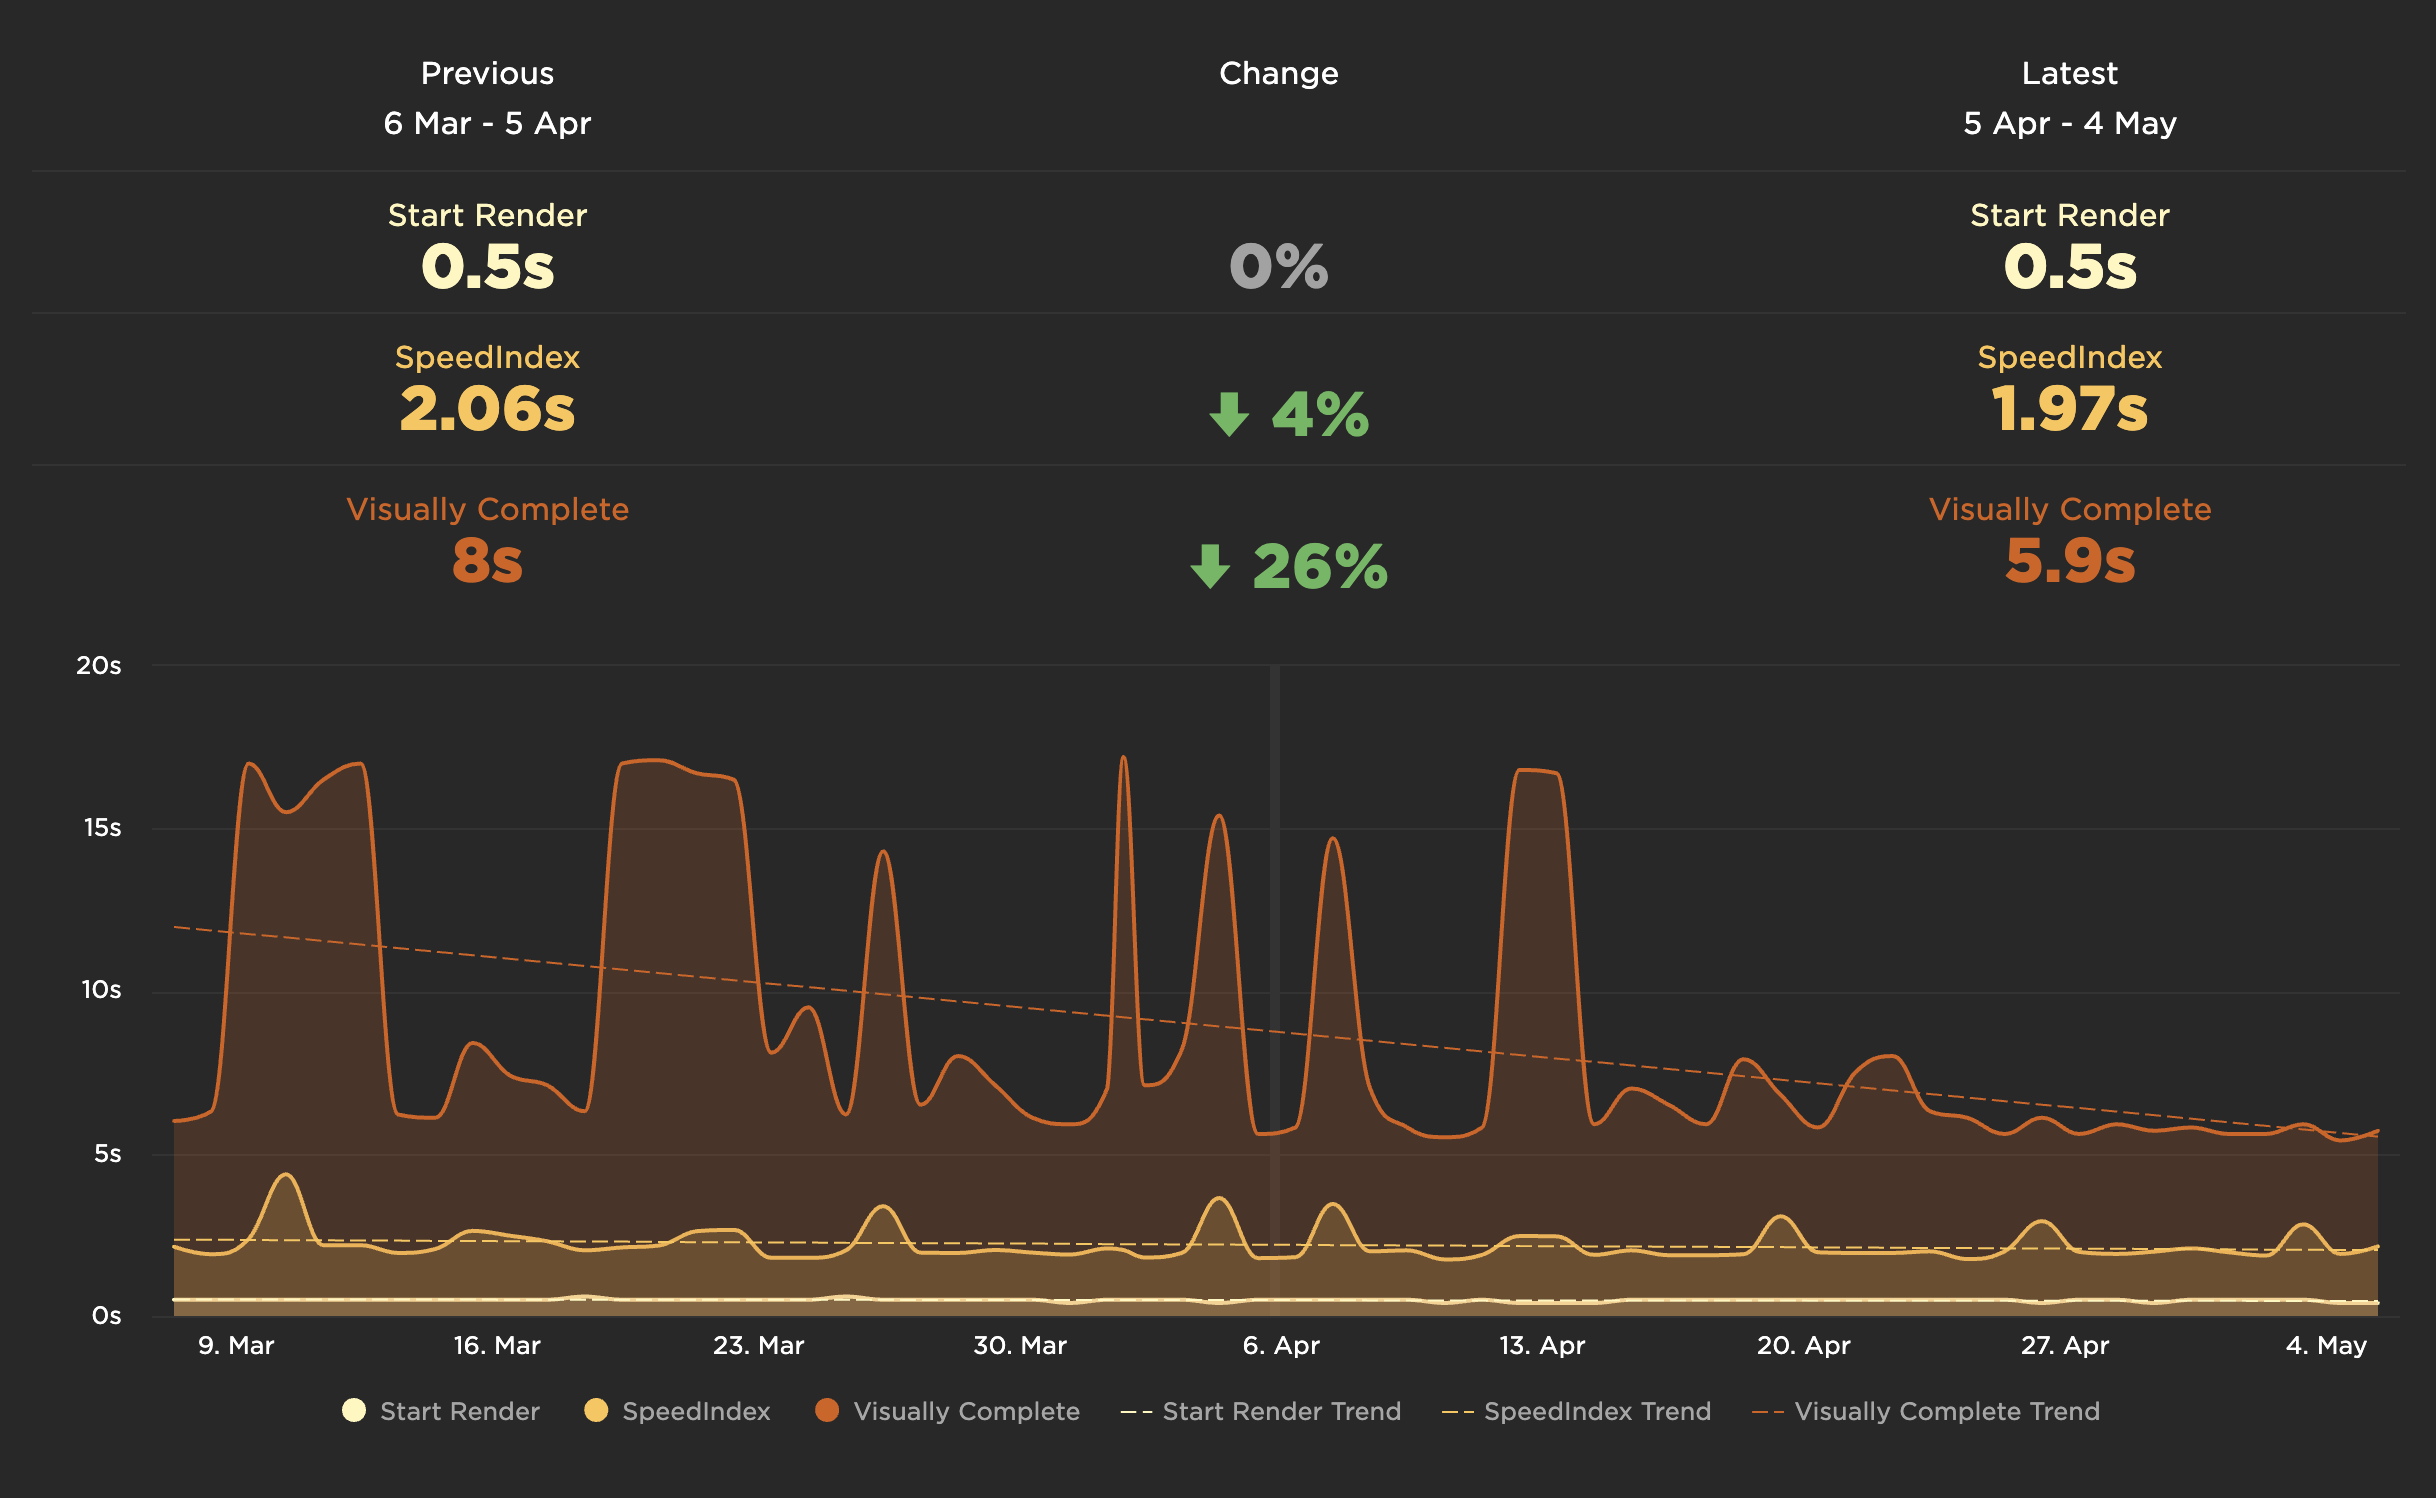This screenshot has height=1498, width=2436.
Task: Click the 5s y-axis label
Action: point(107,1153)
